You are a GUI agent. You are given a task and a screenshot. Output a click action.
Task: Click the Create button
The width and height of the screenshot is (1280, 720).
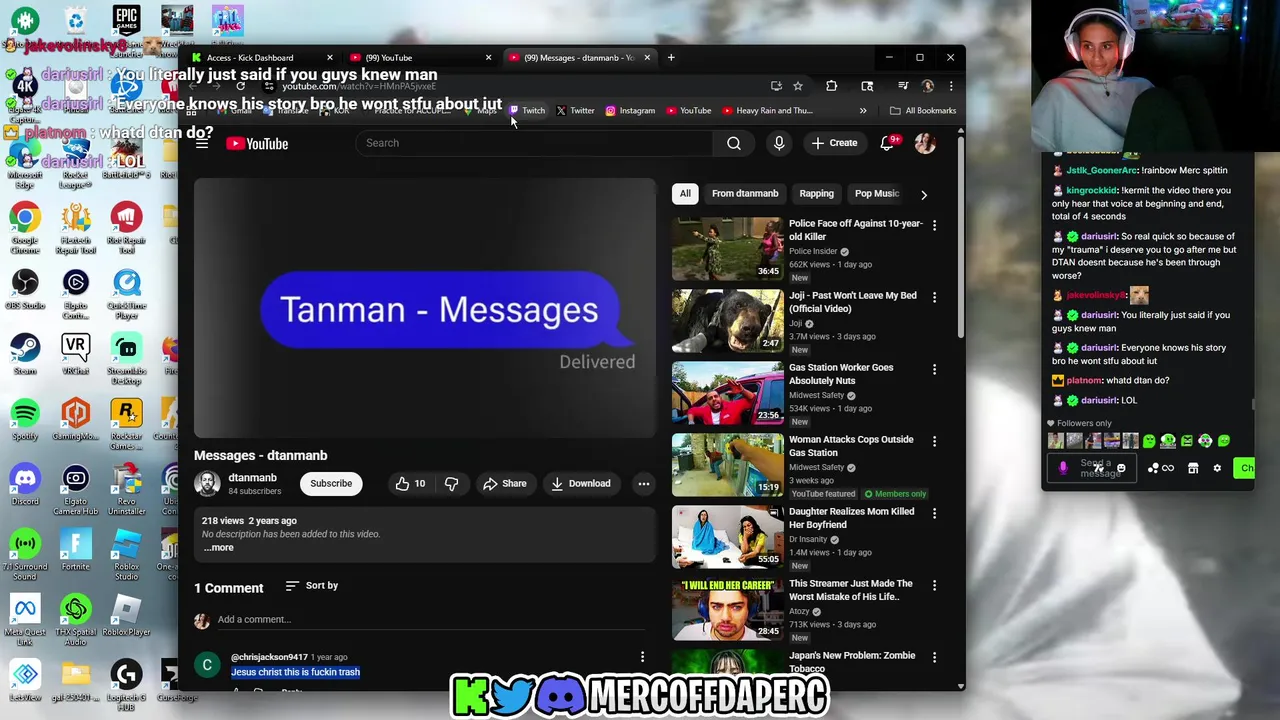[834, 143]
